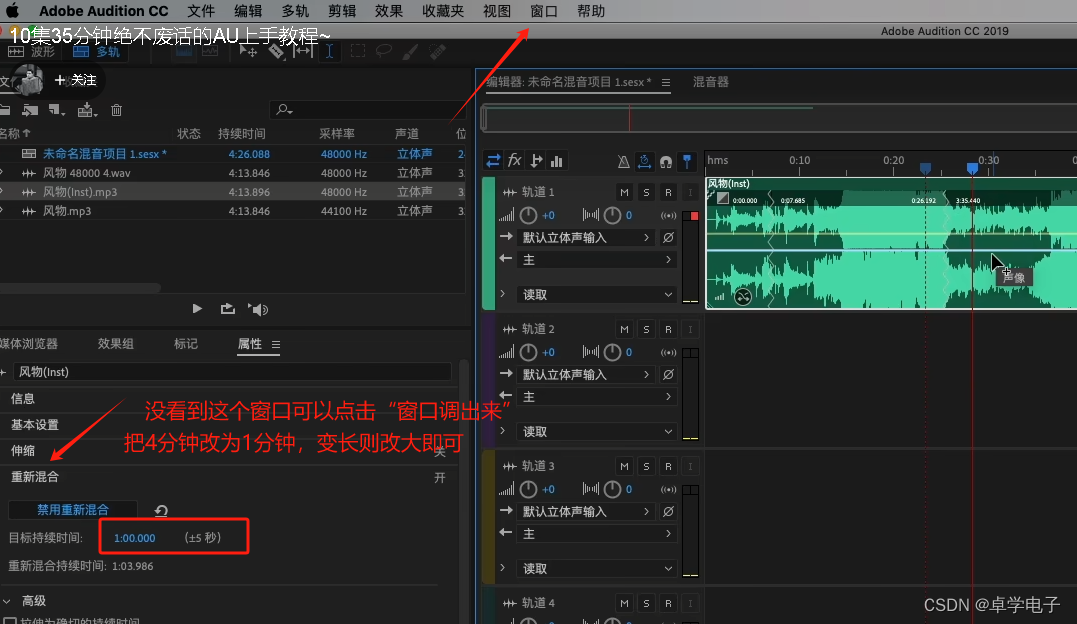This screenshot has height=624, width=1077.
Task: Expand automation lanes arrow on 轨道 3
Action: (x=502, y=568)
